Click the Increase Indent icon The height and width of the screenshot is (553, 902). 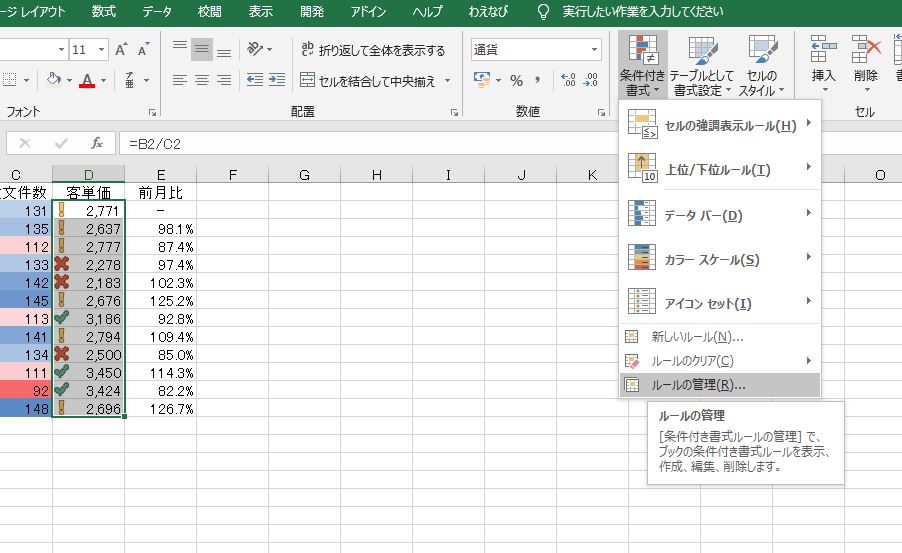[x=277, y=80]
